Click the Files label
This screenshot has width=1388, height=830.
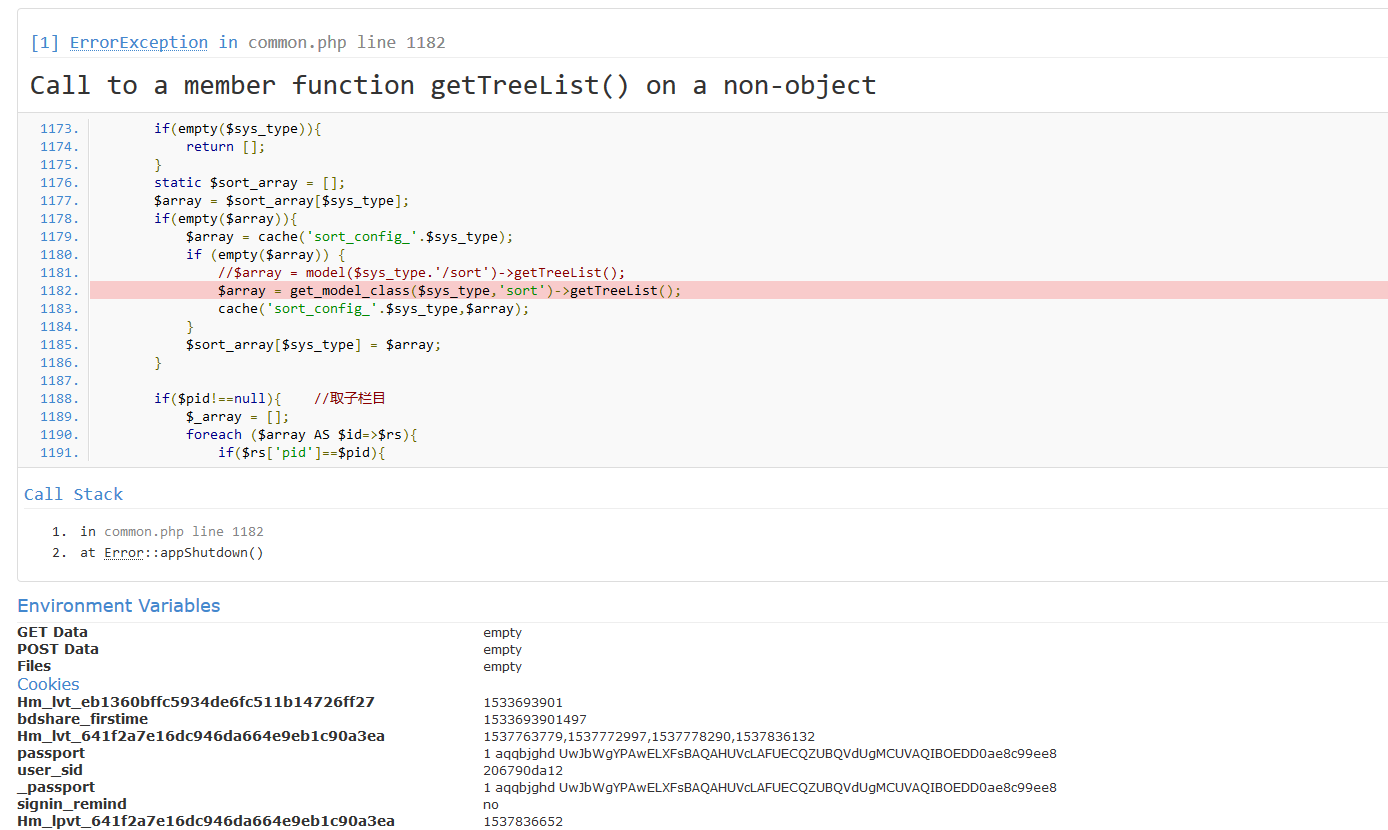(x=34, y=666)
